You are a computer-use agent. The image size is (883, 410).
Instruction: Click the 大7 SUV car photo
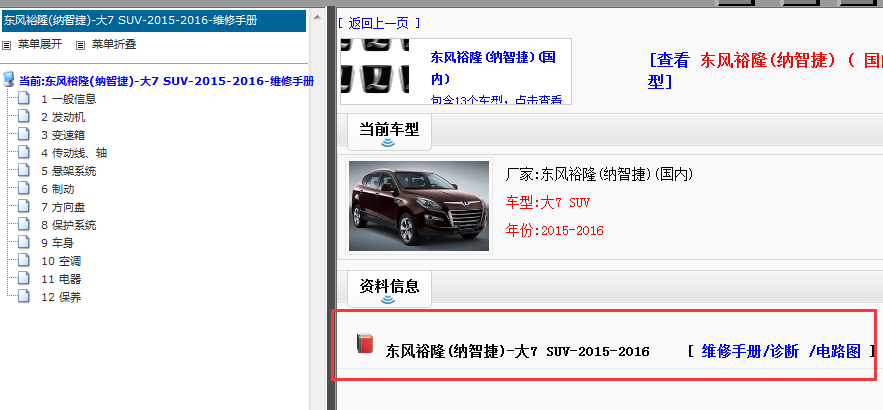[419, 206]
